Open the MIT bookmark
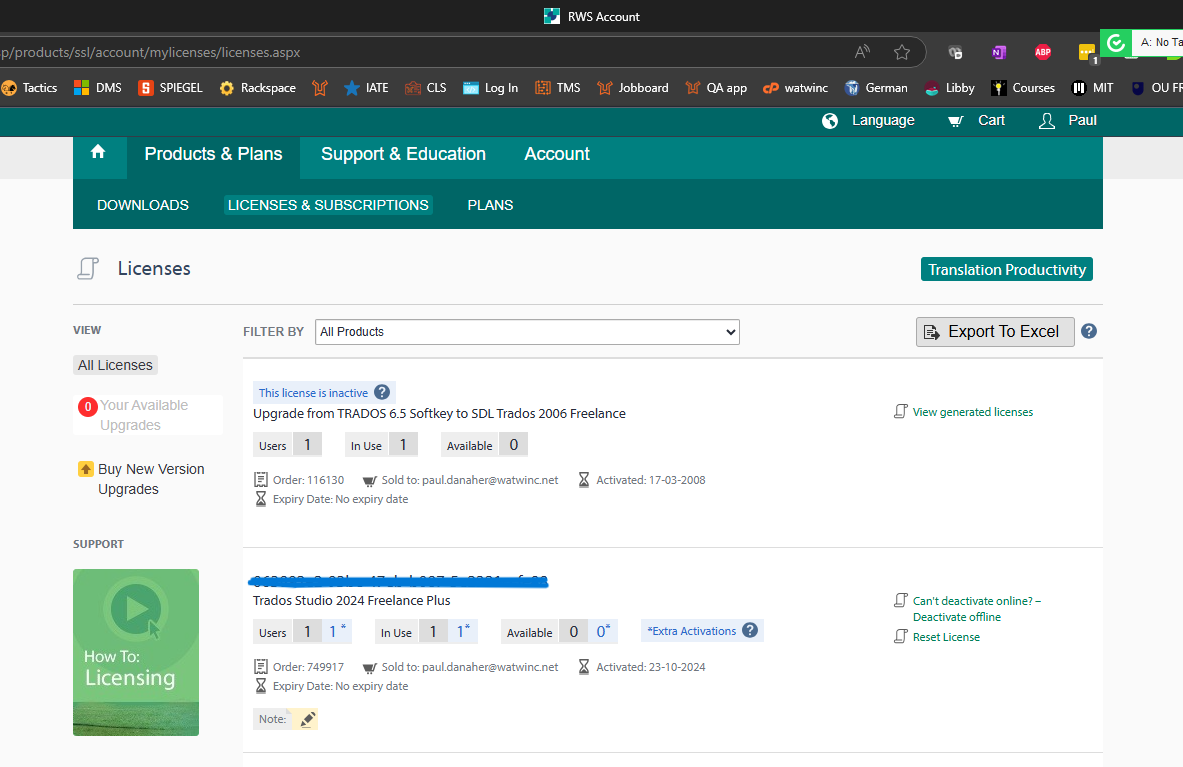 click(x=1092, y=88)
